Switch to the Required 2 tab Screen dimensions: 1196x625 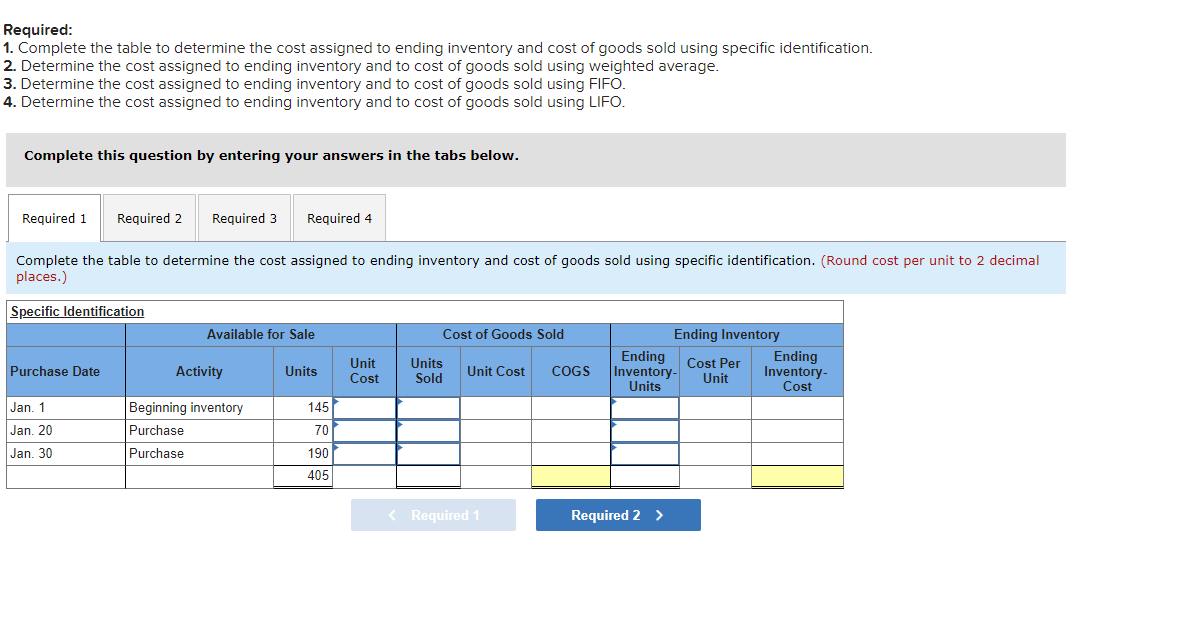tap(148, 218)
